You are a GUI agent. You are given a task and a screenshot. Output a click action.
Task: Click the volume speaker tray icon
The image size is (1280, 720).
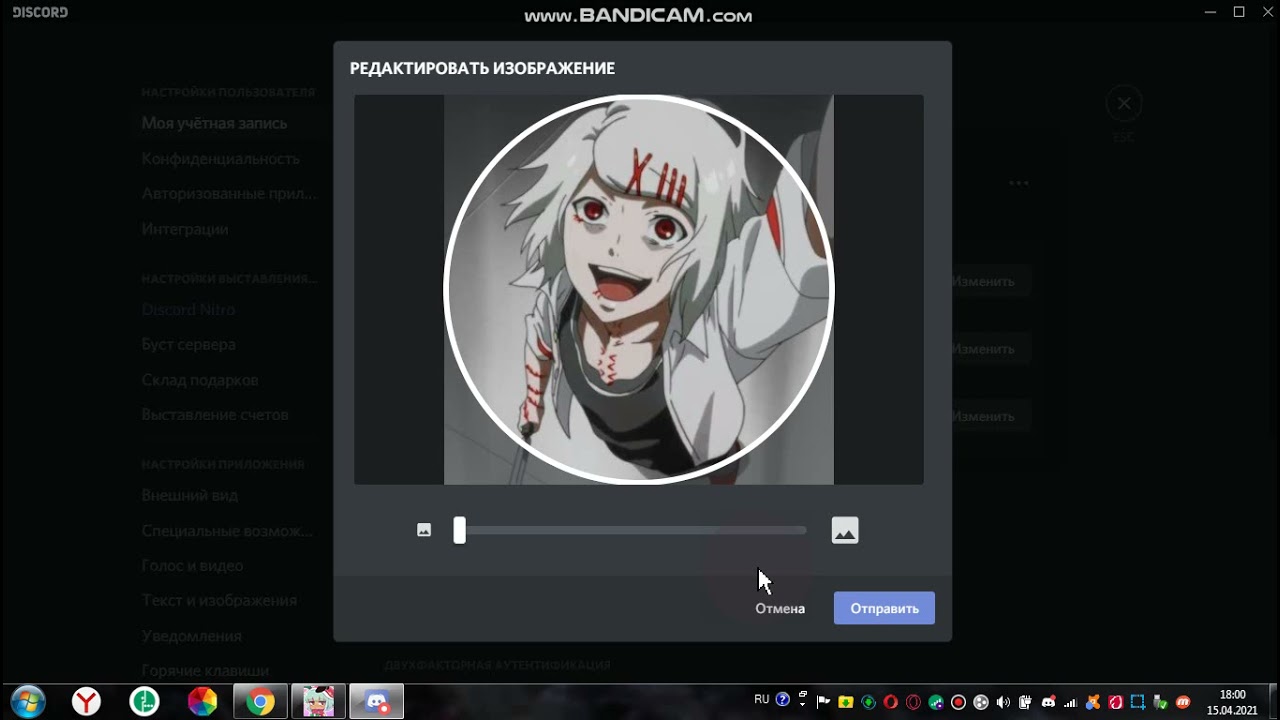[1003, 702]
